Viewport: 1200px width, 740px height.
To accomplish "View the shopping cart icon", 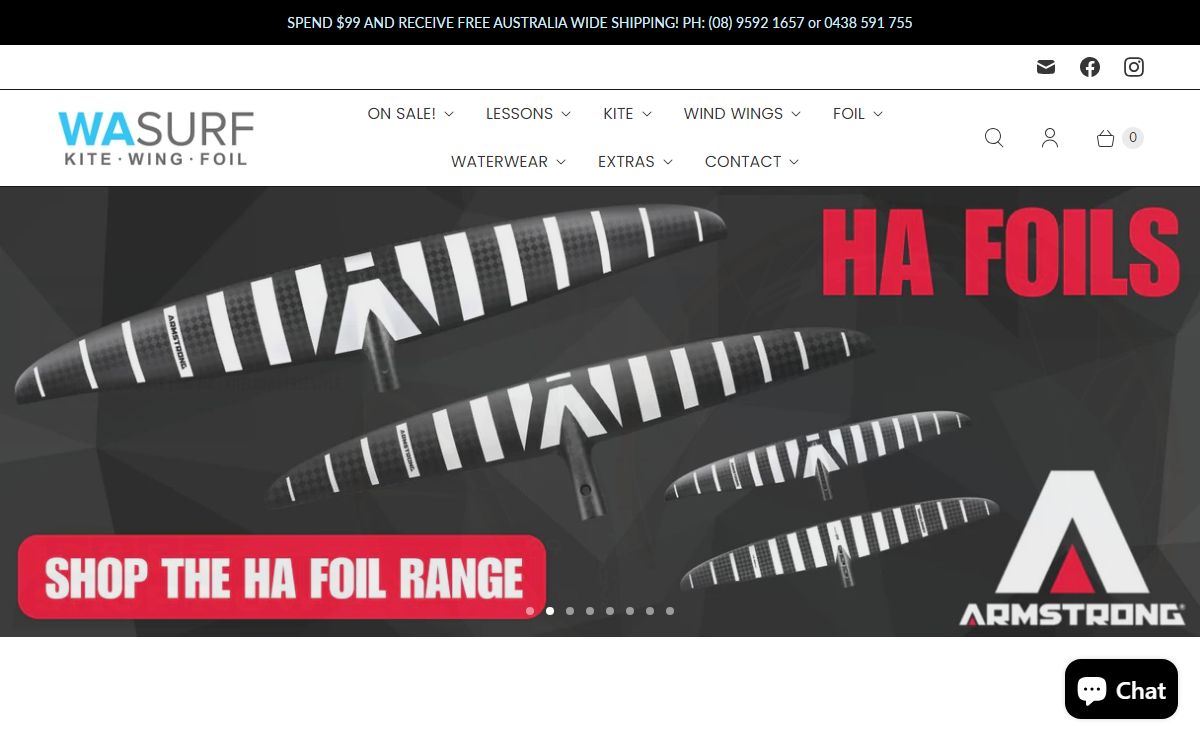I will [x=1106, y=138].
